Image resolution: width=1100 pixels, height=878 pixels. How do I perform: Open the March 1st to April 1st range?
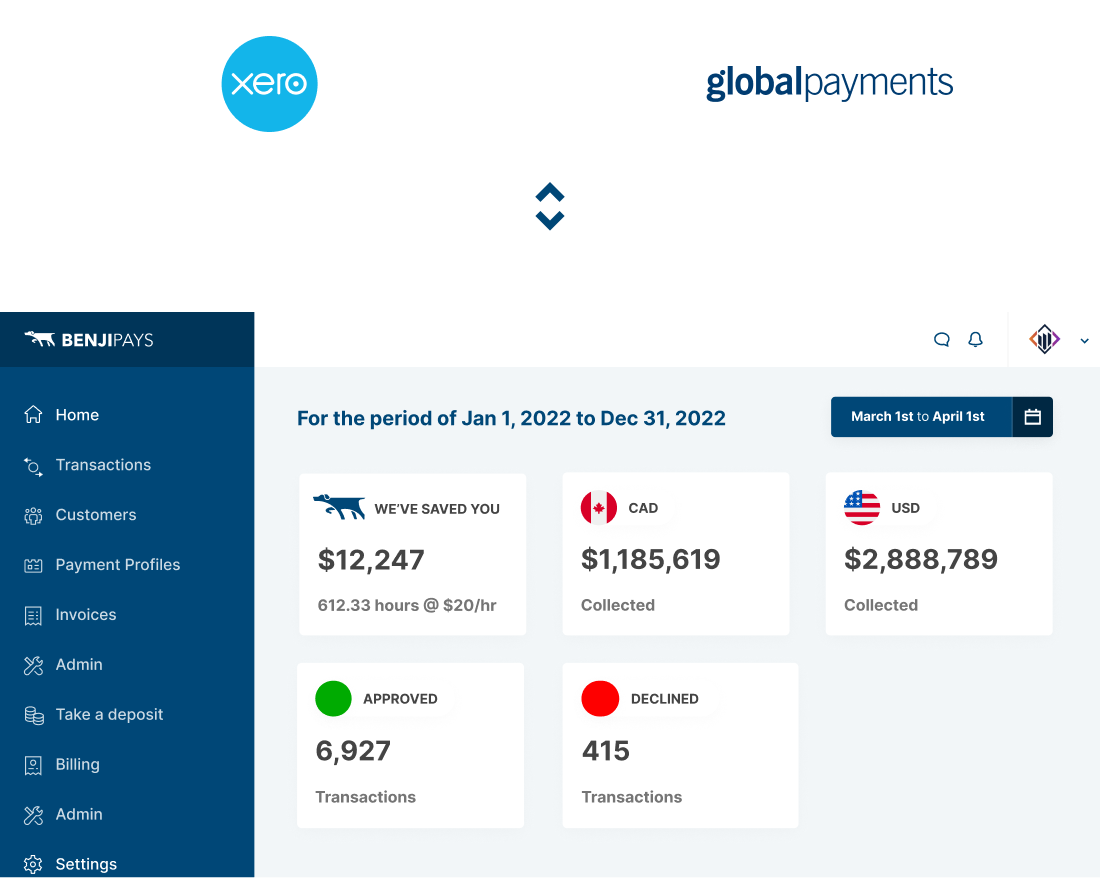coord(918,417)
